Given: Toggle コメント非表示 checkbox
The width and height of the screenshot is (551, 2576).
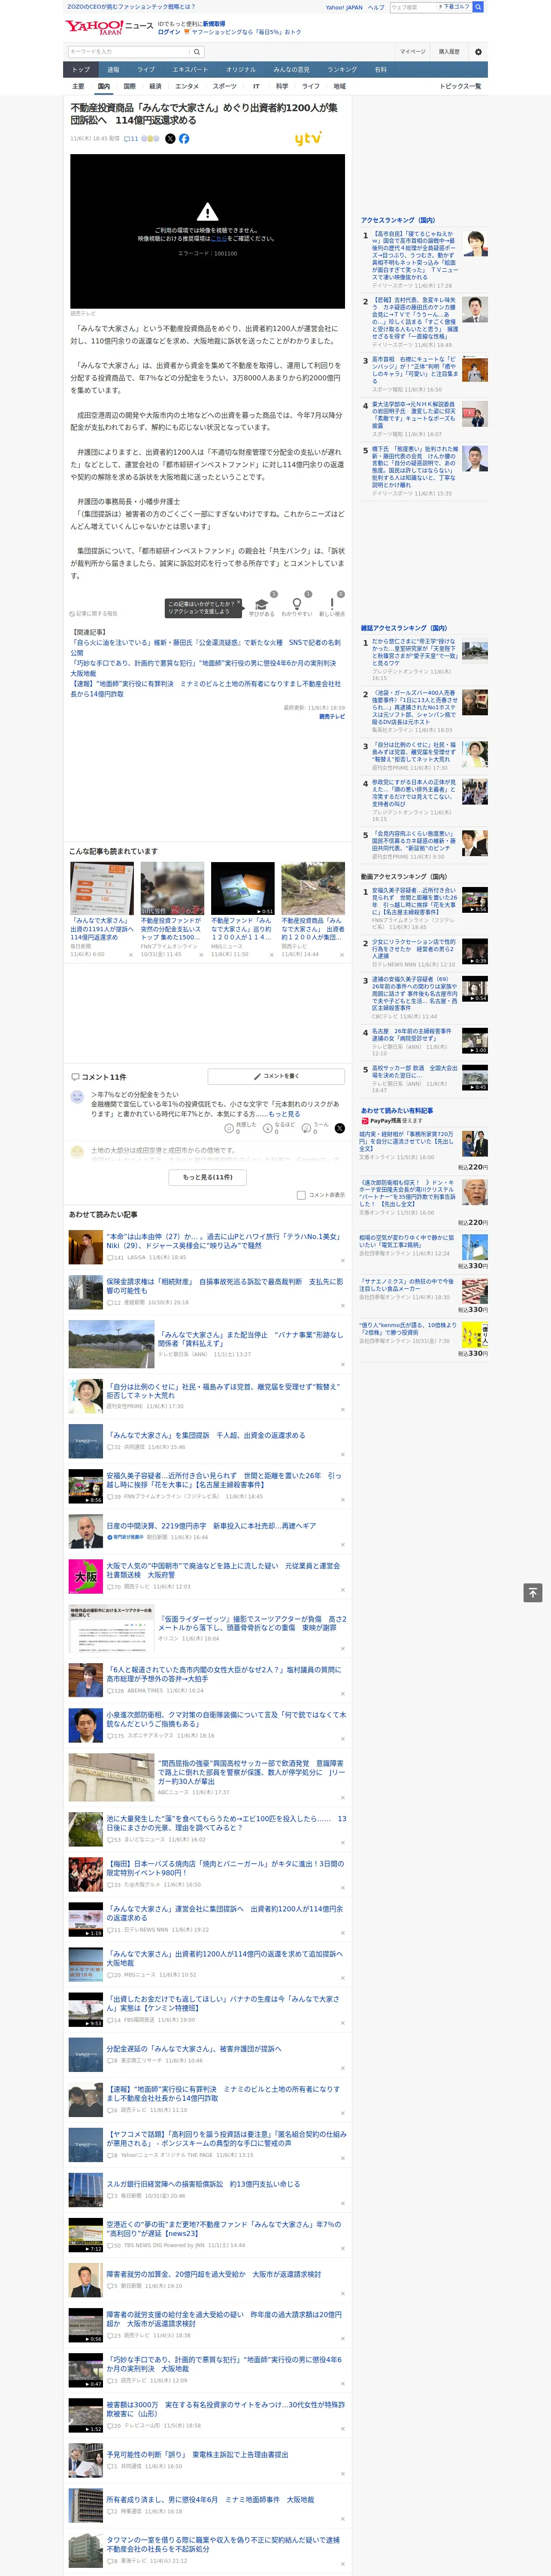Looking at the screenshot, I should point(301,1195).
